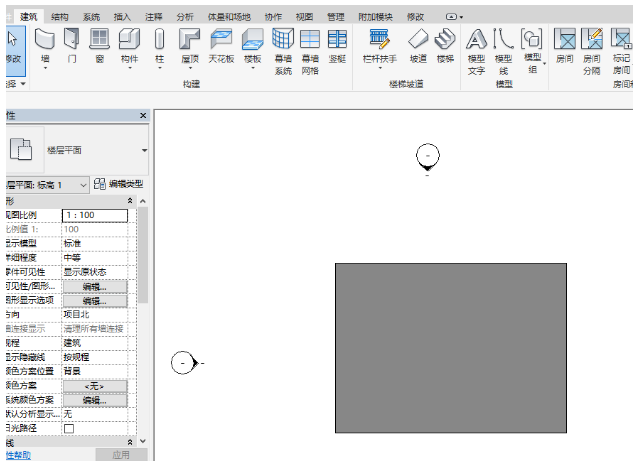
Task: Select the 幕墙网格 (Curtain Grid) tool
Action: pos(310,51)
